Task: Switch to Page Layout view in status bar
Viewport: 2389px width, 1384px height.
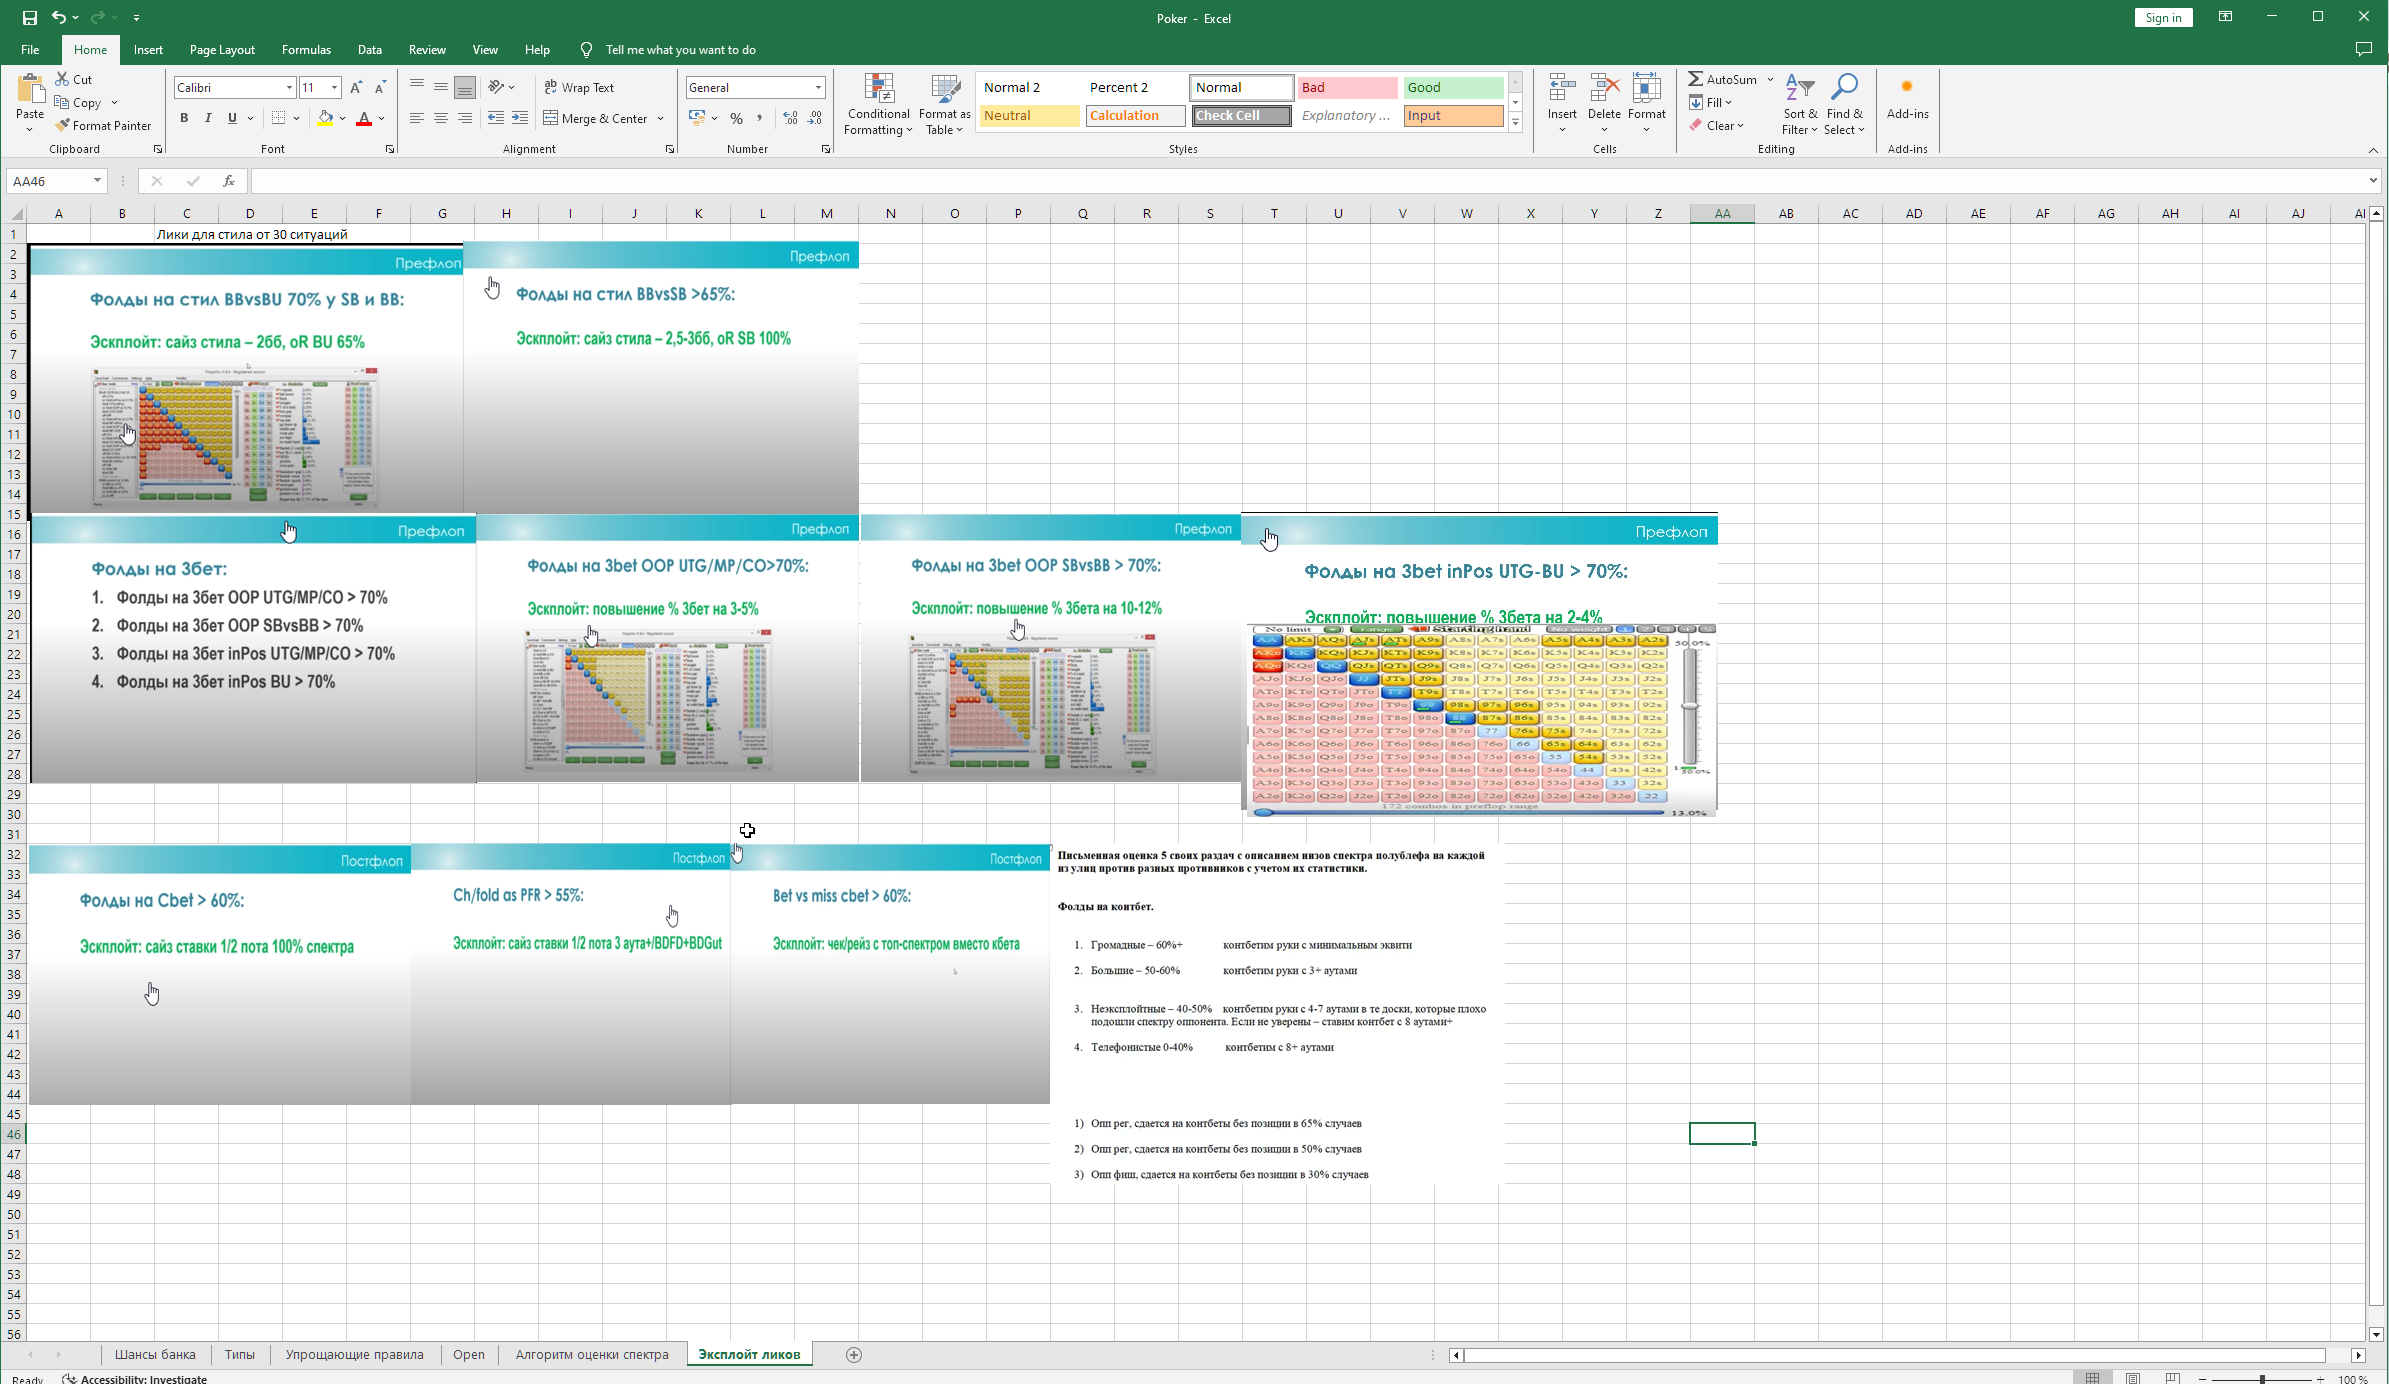Action: tap(2133, 1378)
